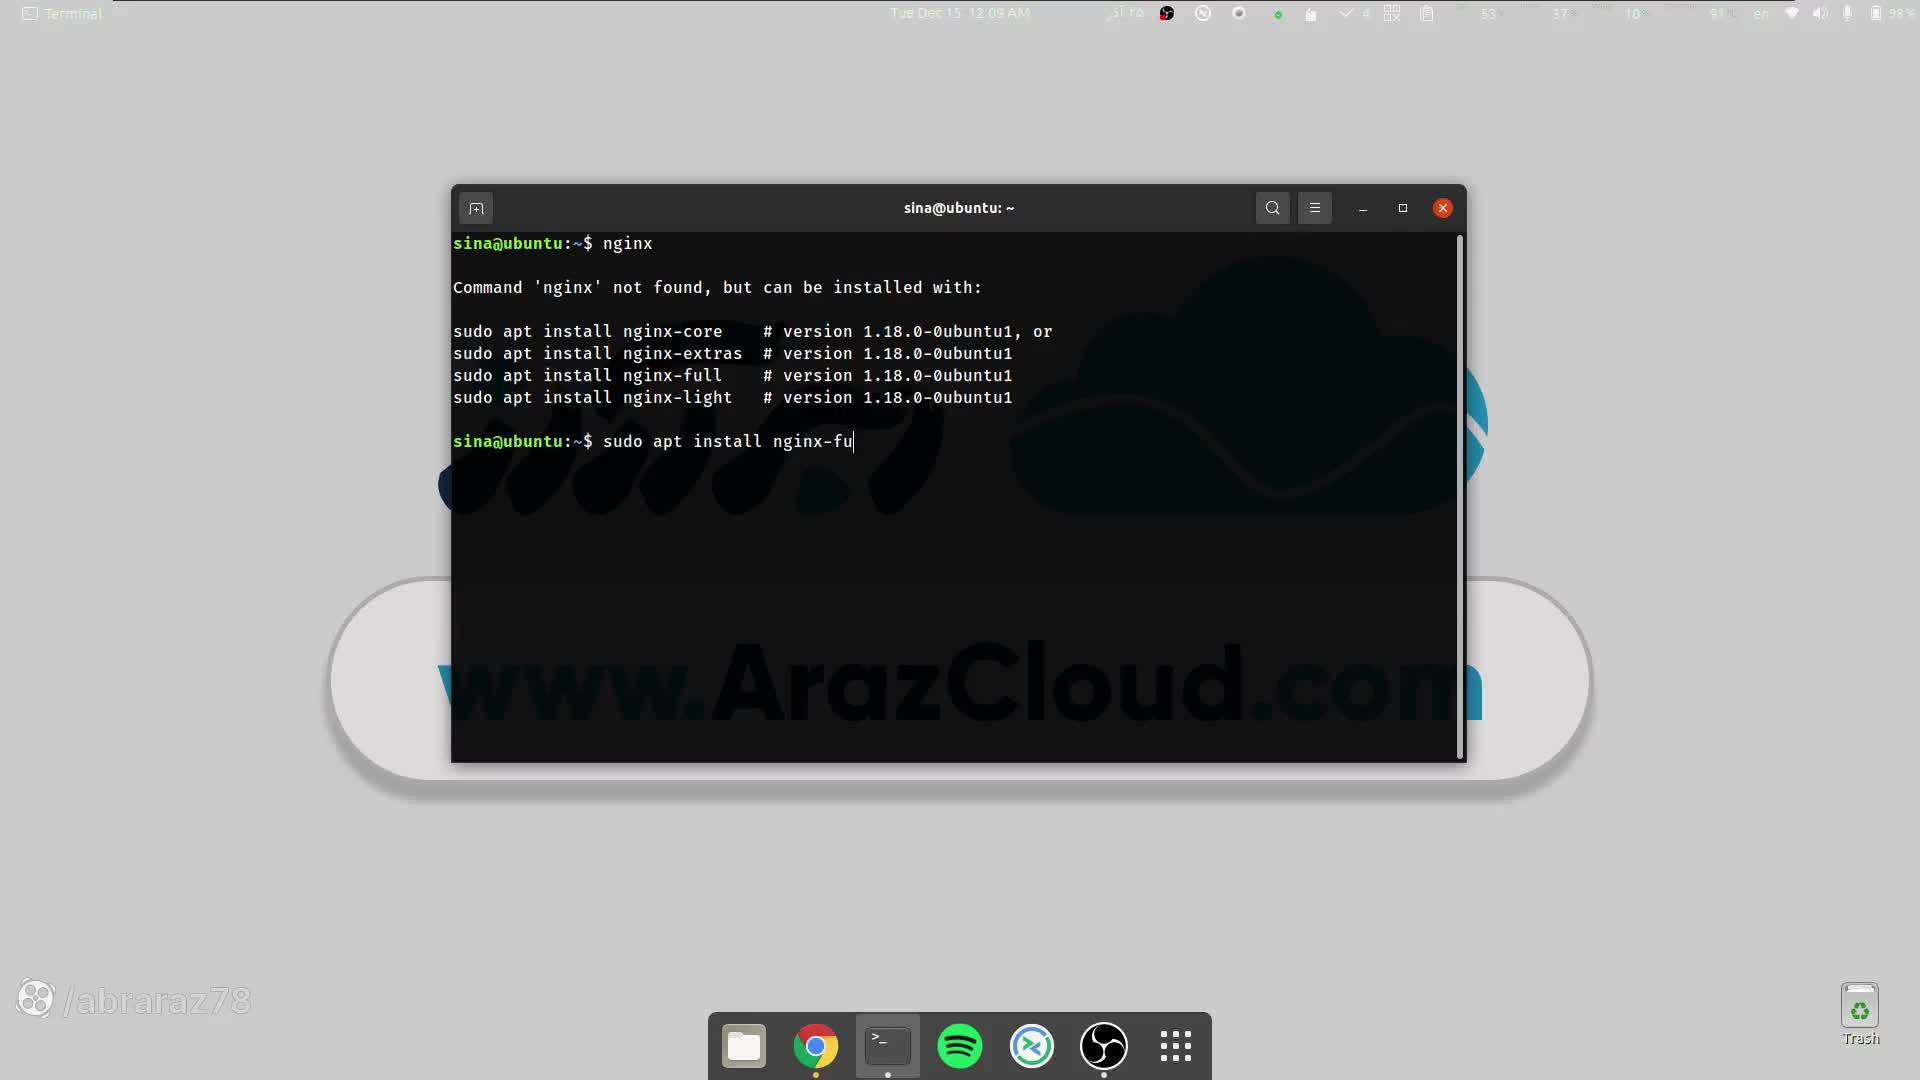Open the clock and calendar menu
Image resolution: width=1920 pixels, height=1080 pixels.
click(x=959, y=14)
